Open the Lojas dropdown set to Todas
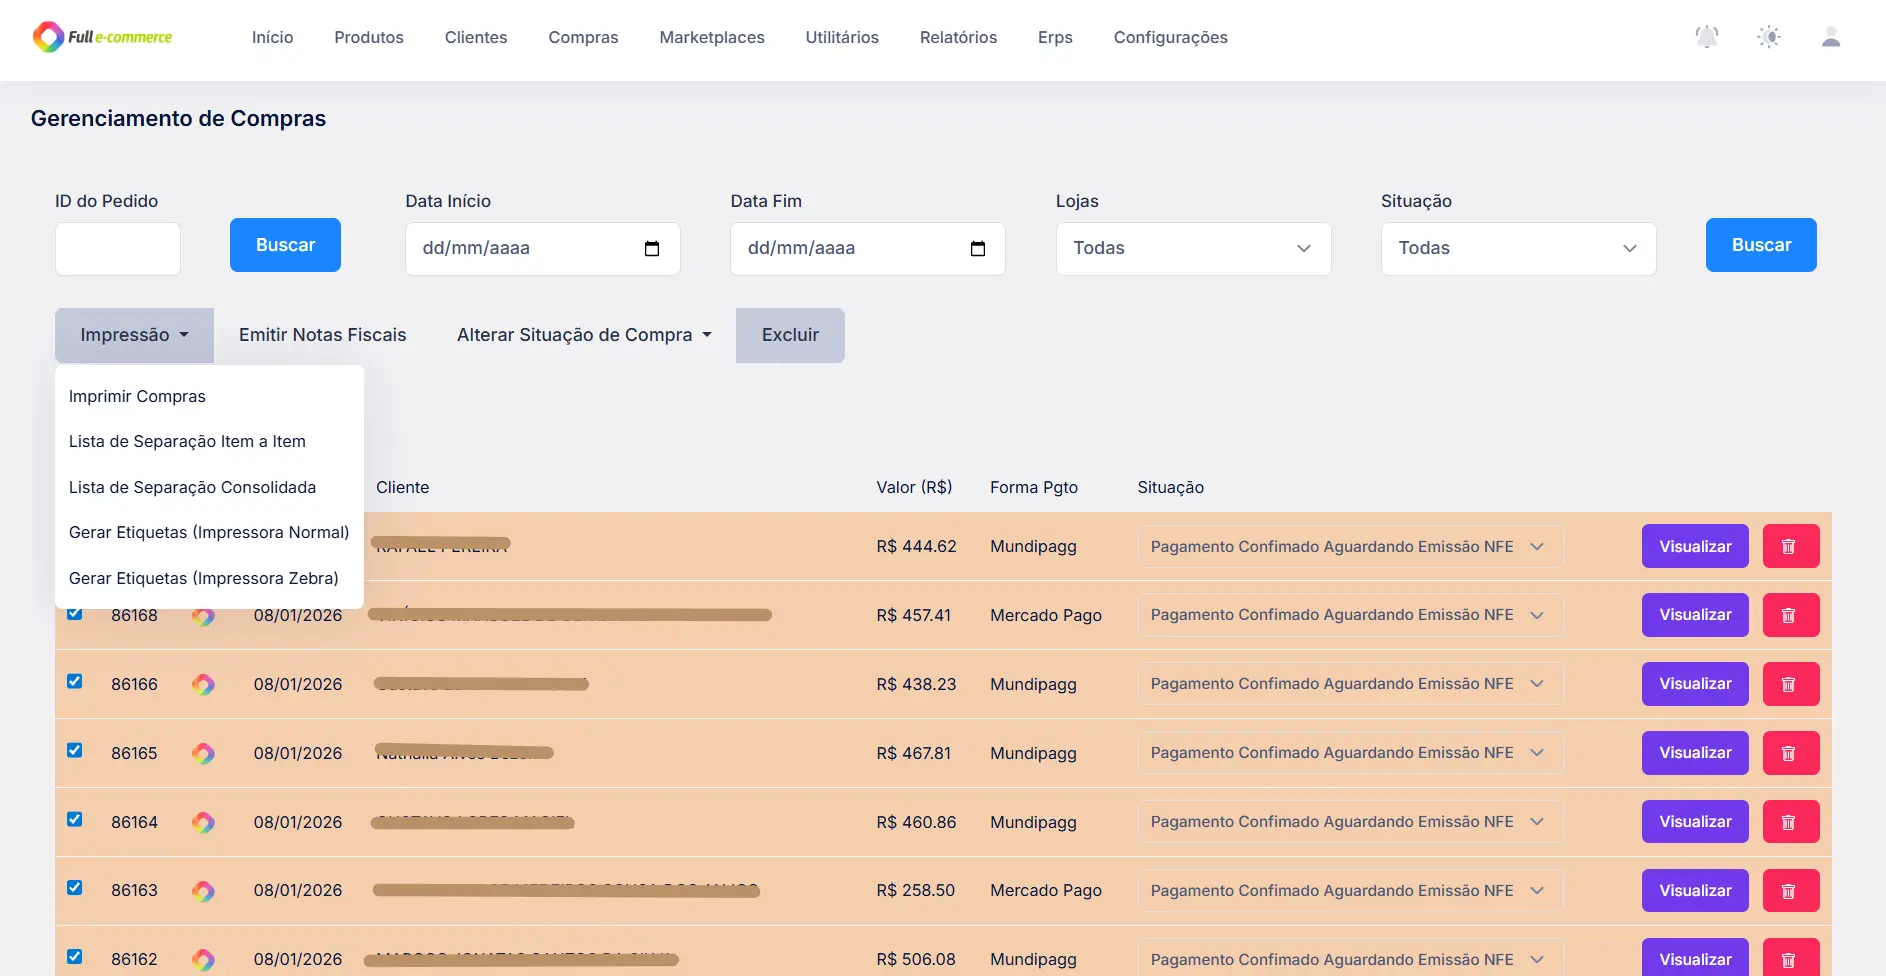The image size is (1886, 976). (1193, 249)
